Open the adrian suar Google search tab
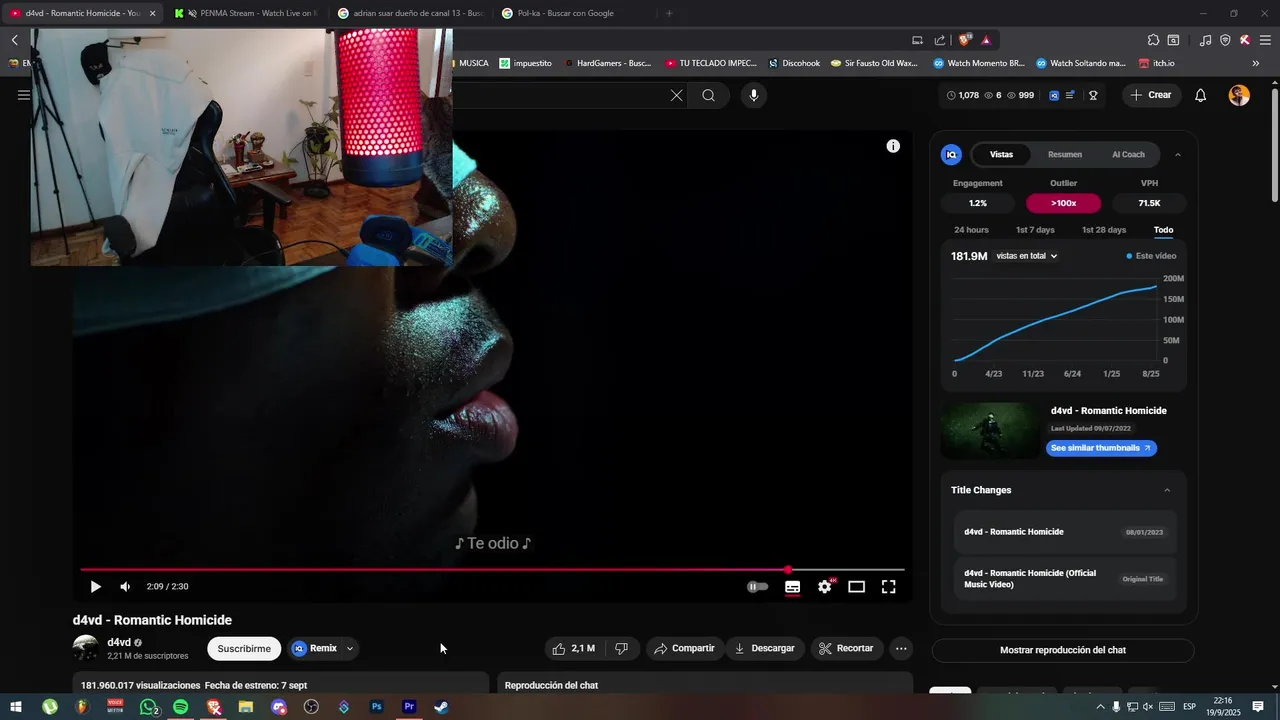This screenshot has height=720, width=1280. [x=409, y=13]
